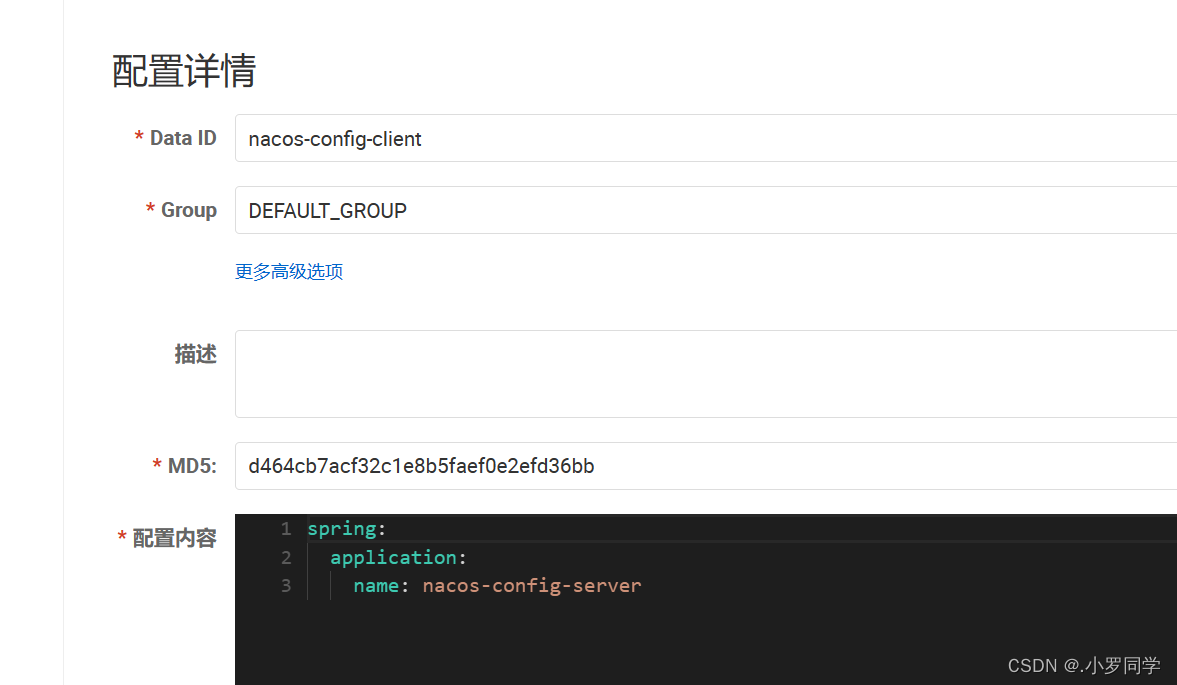Click 'application:' on editor line 2
This screenshot has height=685, width=1177.
pos(399,557)
